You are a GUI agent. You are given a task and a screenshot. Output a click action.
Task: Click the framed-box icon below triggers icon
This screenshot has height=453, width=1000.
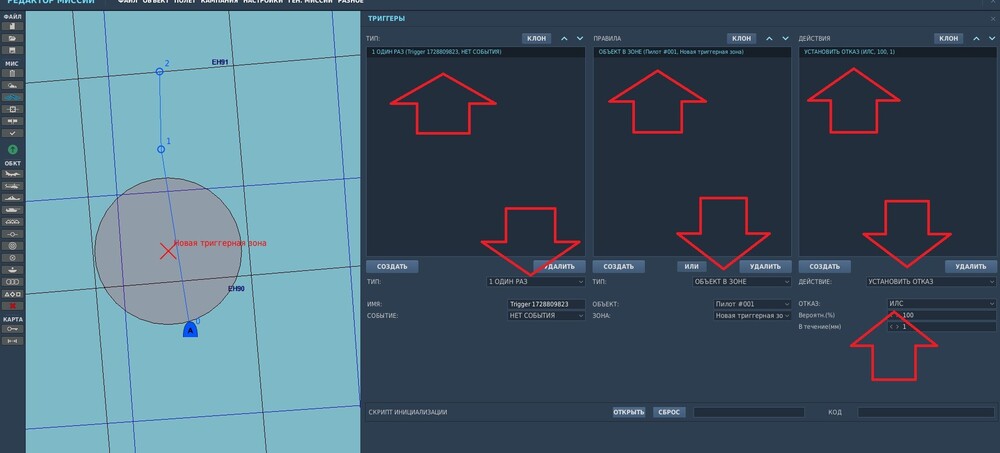pyautogui.click(x=13, y=109)
